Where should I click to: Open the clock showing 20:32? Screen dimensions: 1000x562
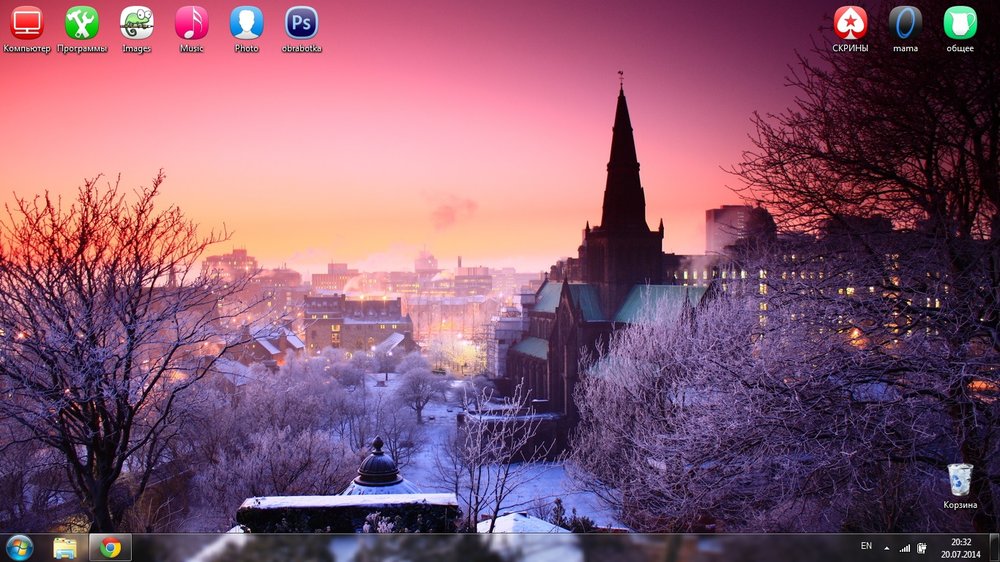point(961,547)
